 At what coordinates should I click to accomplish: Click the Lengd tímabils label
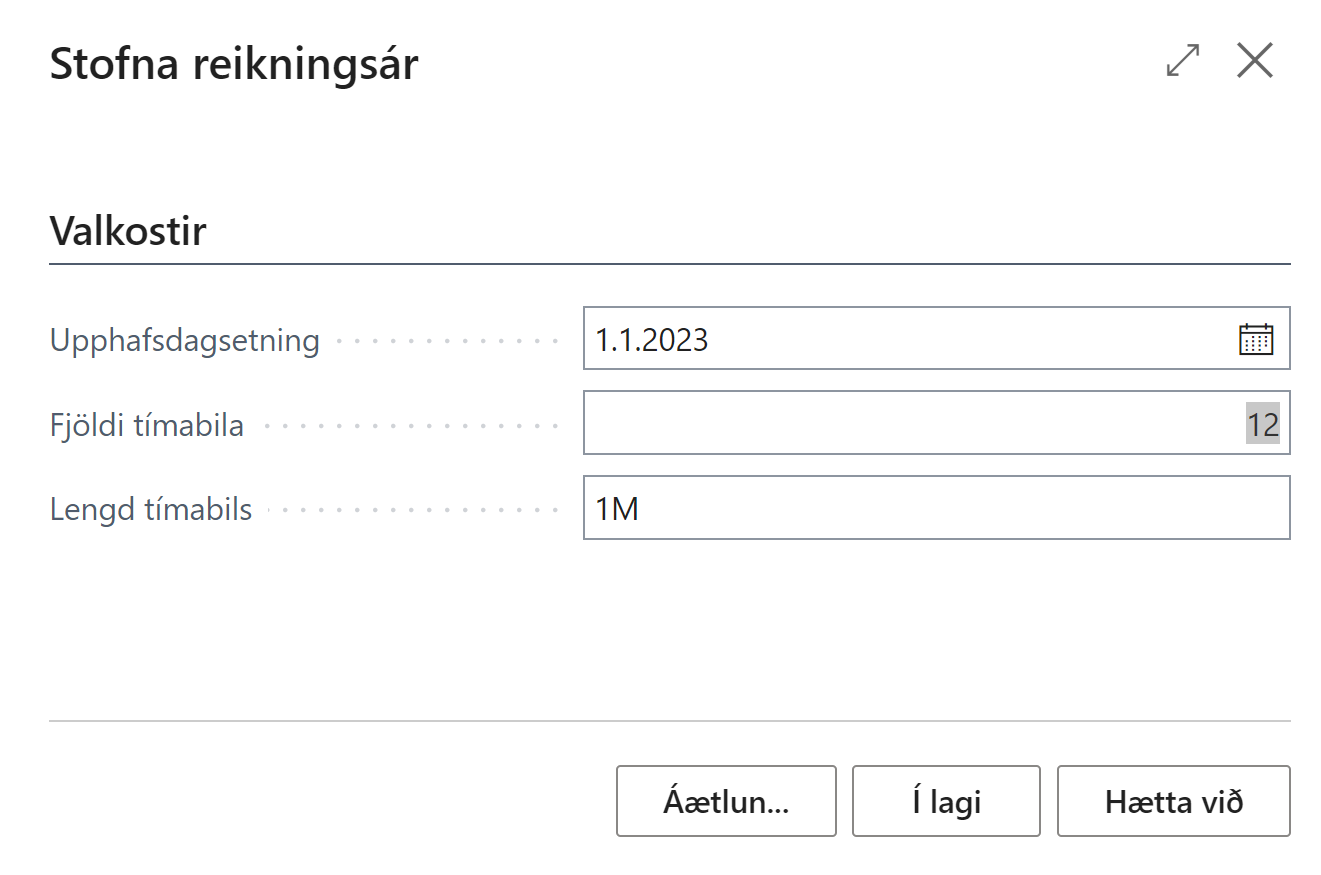click(151, 510)
